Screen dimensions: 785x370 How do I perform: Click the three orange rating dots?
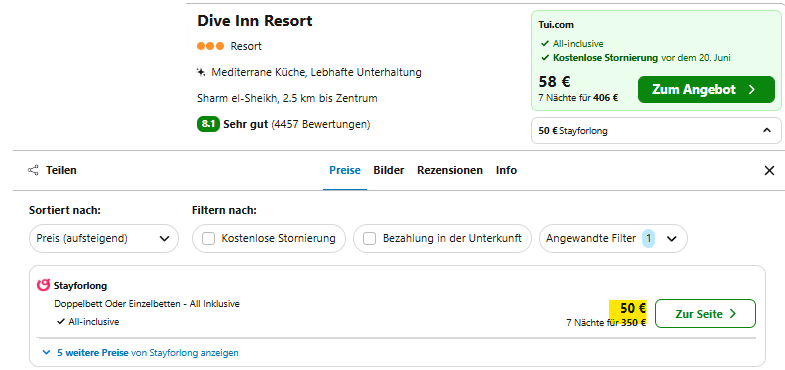pyautogui.click(x=210, y=46)
